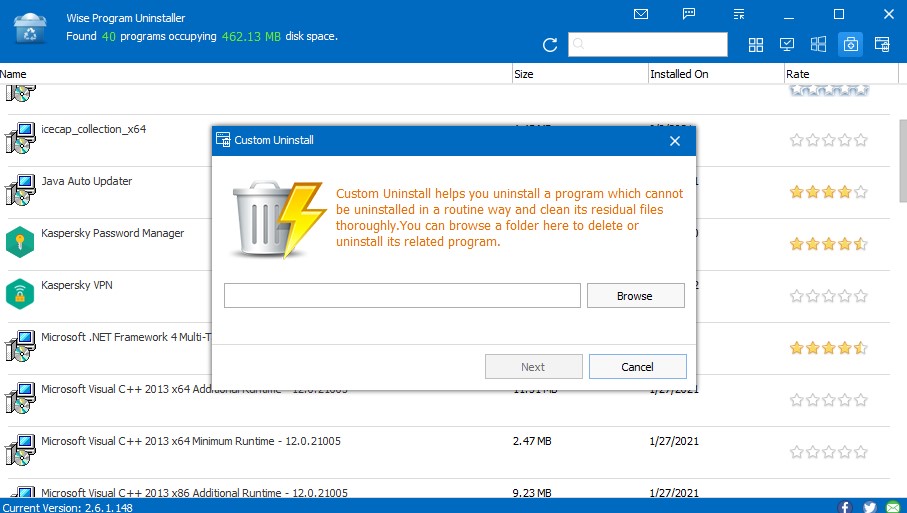Viewport: 907px width, 513px height.
Task: Select the Kaspersky Password Manager icon
Action: pos(20,242)
